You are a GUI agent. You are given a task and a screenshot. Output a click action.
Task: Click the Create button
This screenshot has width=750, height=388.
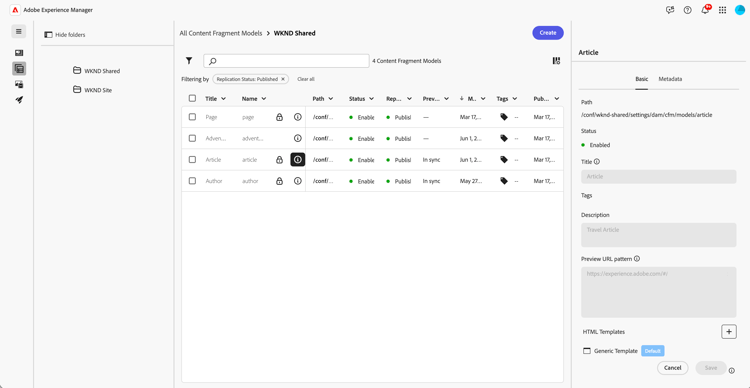(x=548, y=33)
